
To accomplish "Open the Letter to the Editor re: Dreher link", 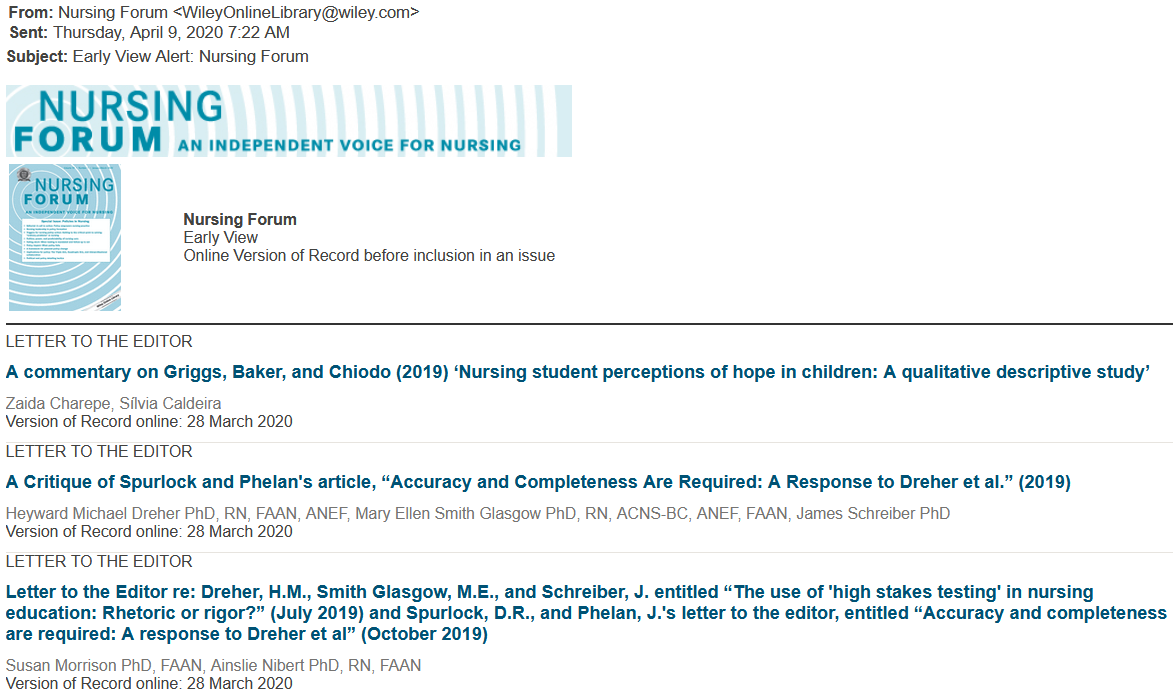I will point(586,613).
